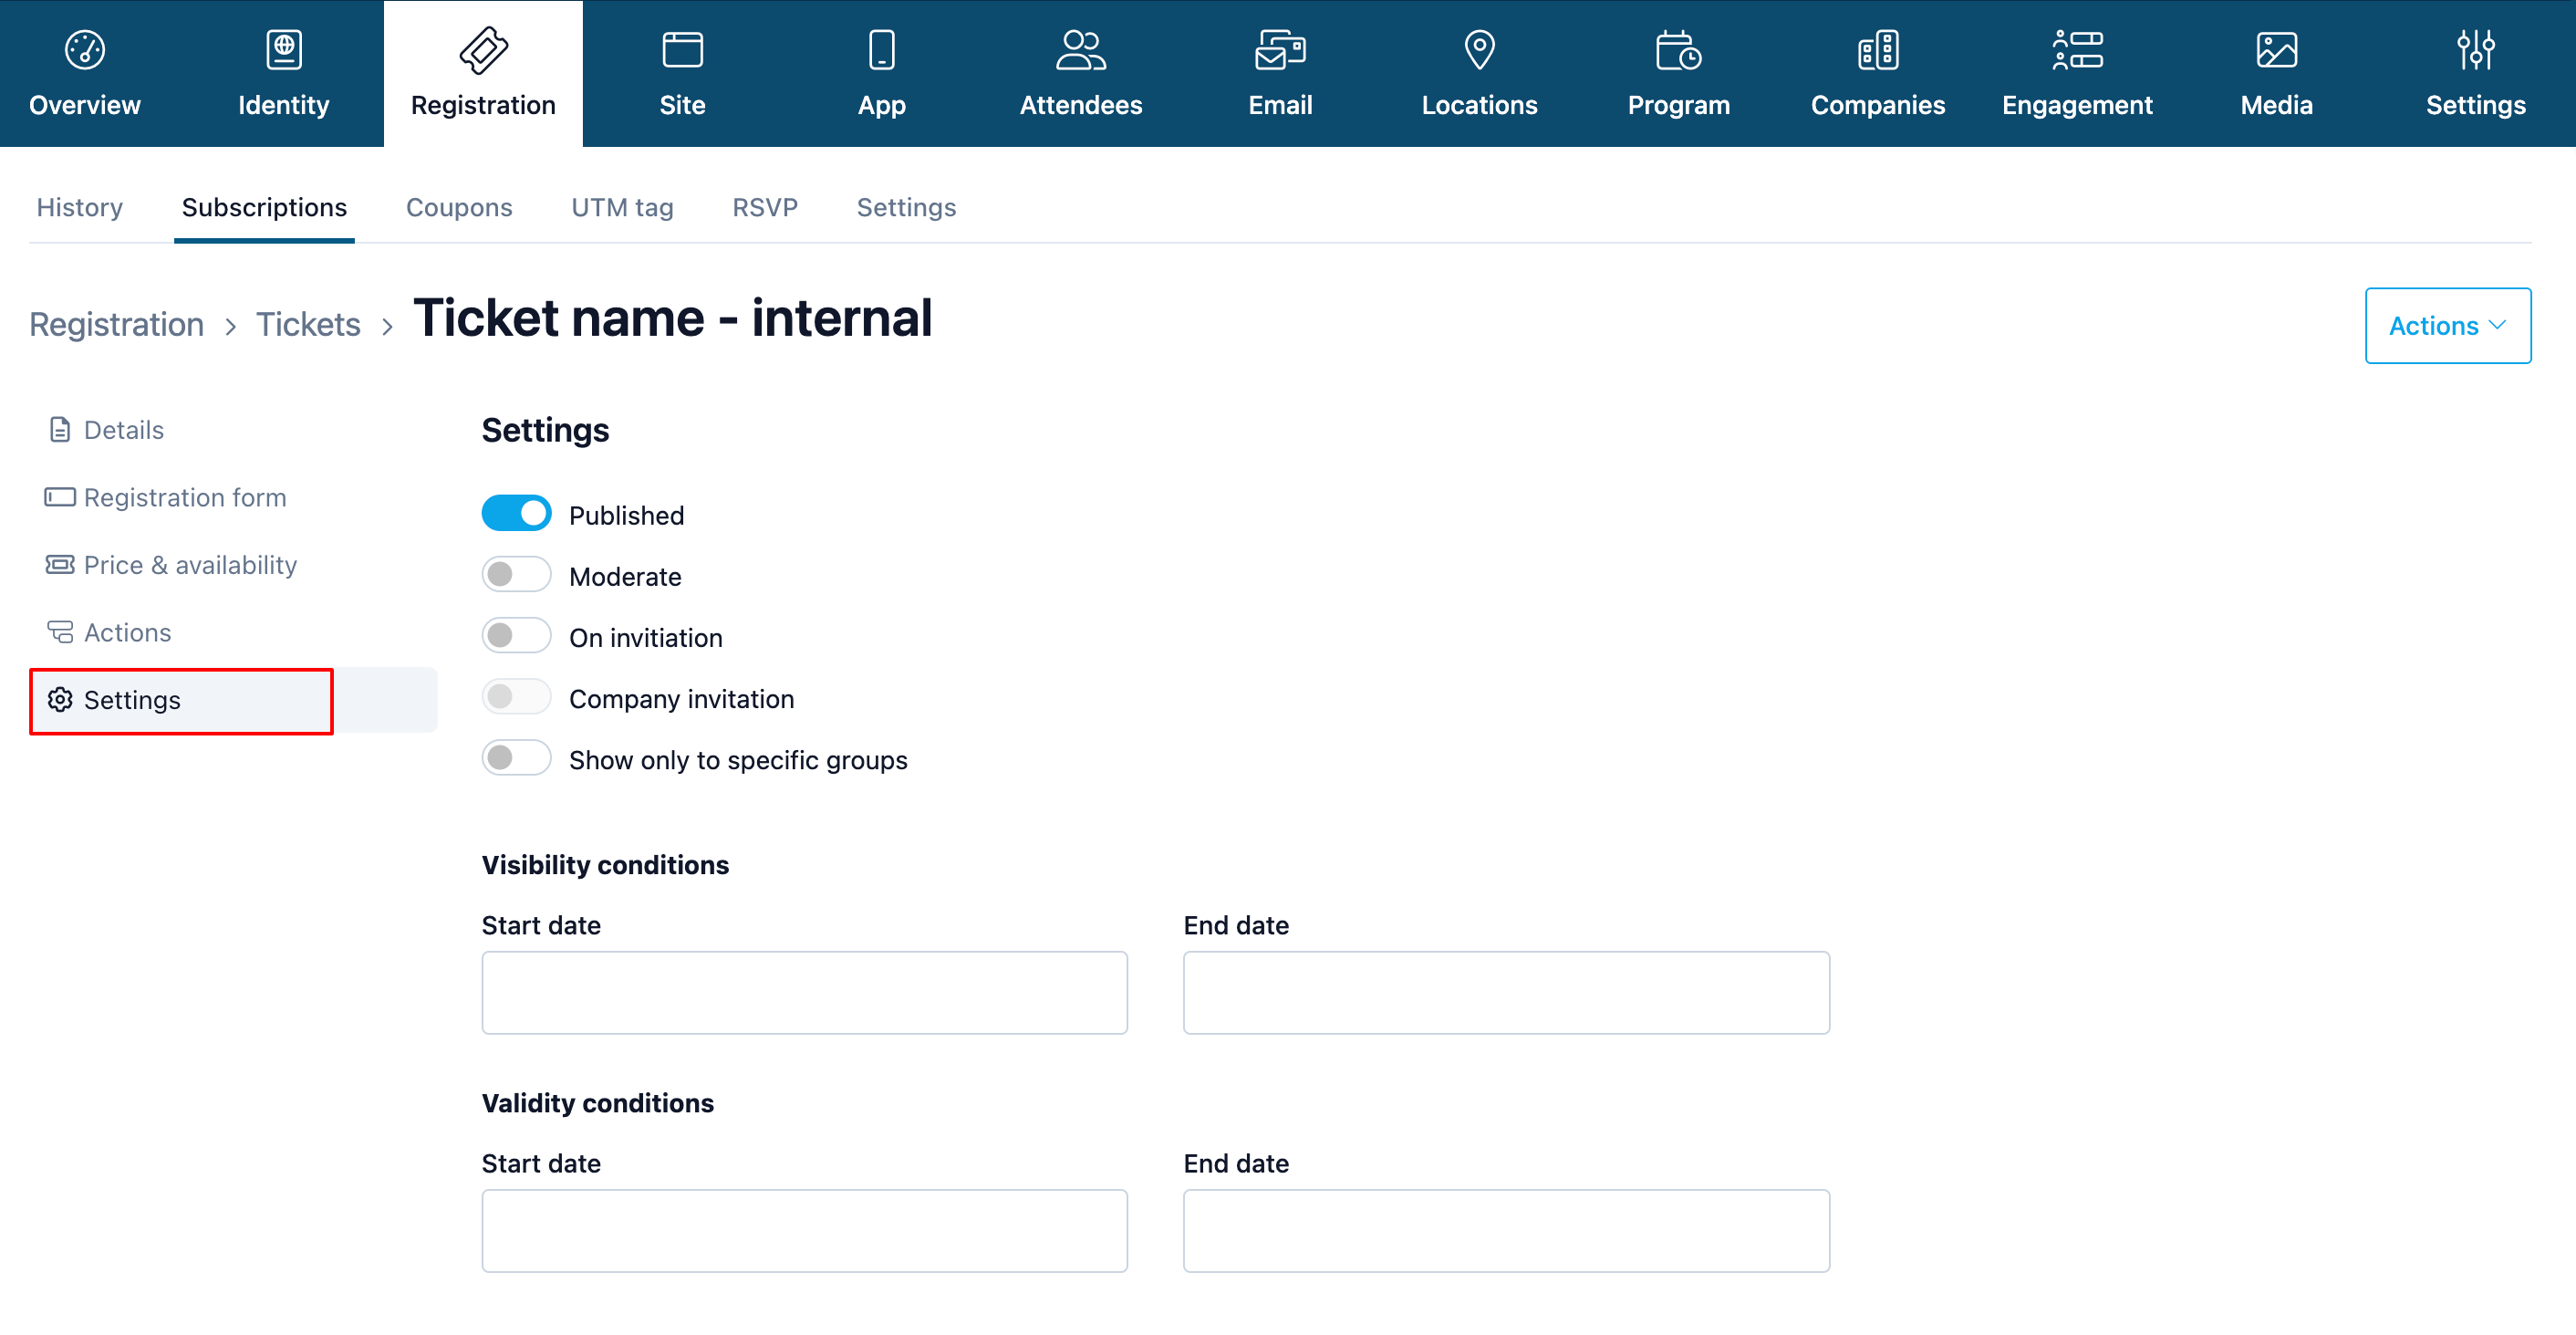Open the RSVP tab
The image size is (2576, 1335).
pyautogui.click(x=765, y=207)
